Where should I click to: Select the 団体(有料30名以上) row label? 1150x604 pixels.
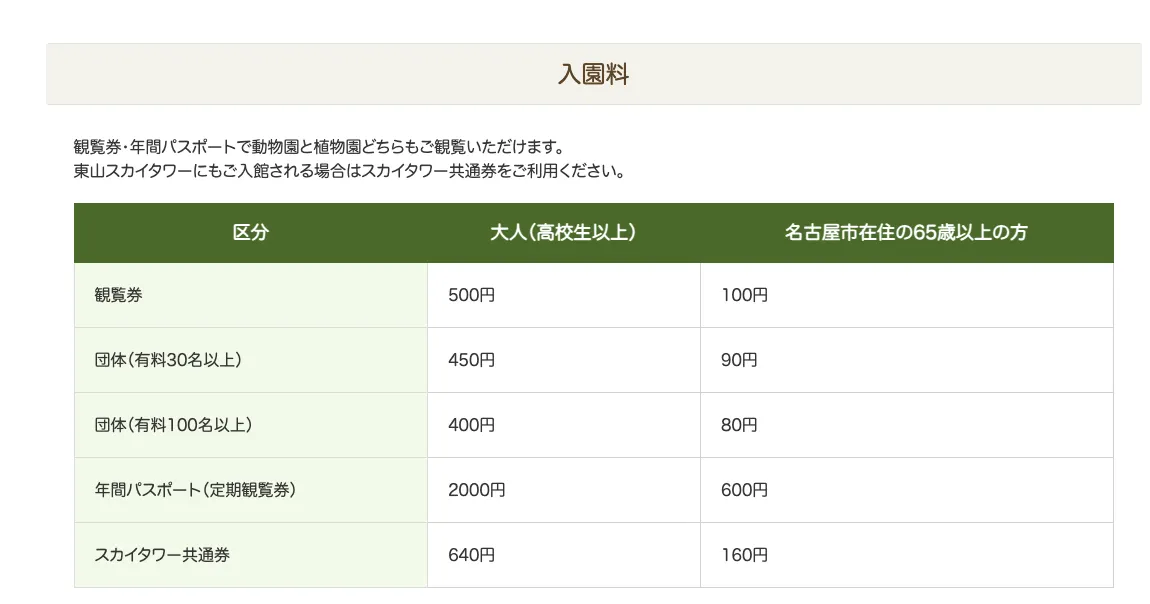tap(168, 360)
